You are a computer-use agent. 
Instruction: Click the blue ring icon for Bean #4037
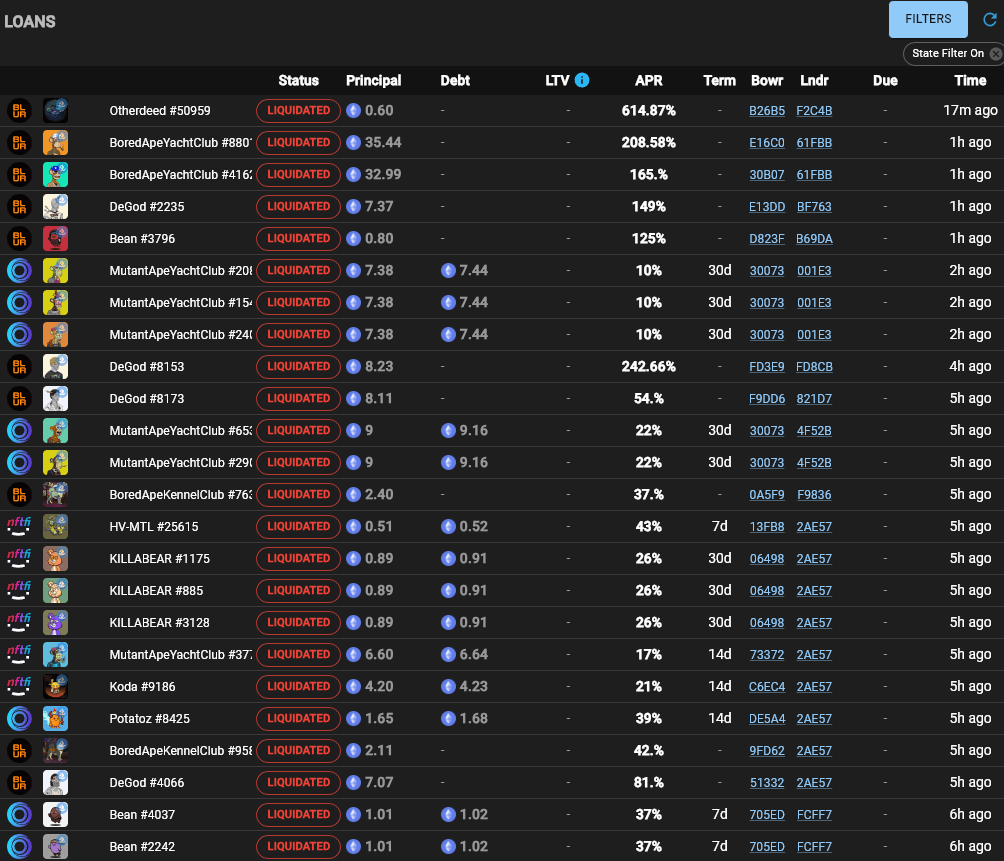click(x=19, y=814)
